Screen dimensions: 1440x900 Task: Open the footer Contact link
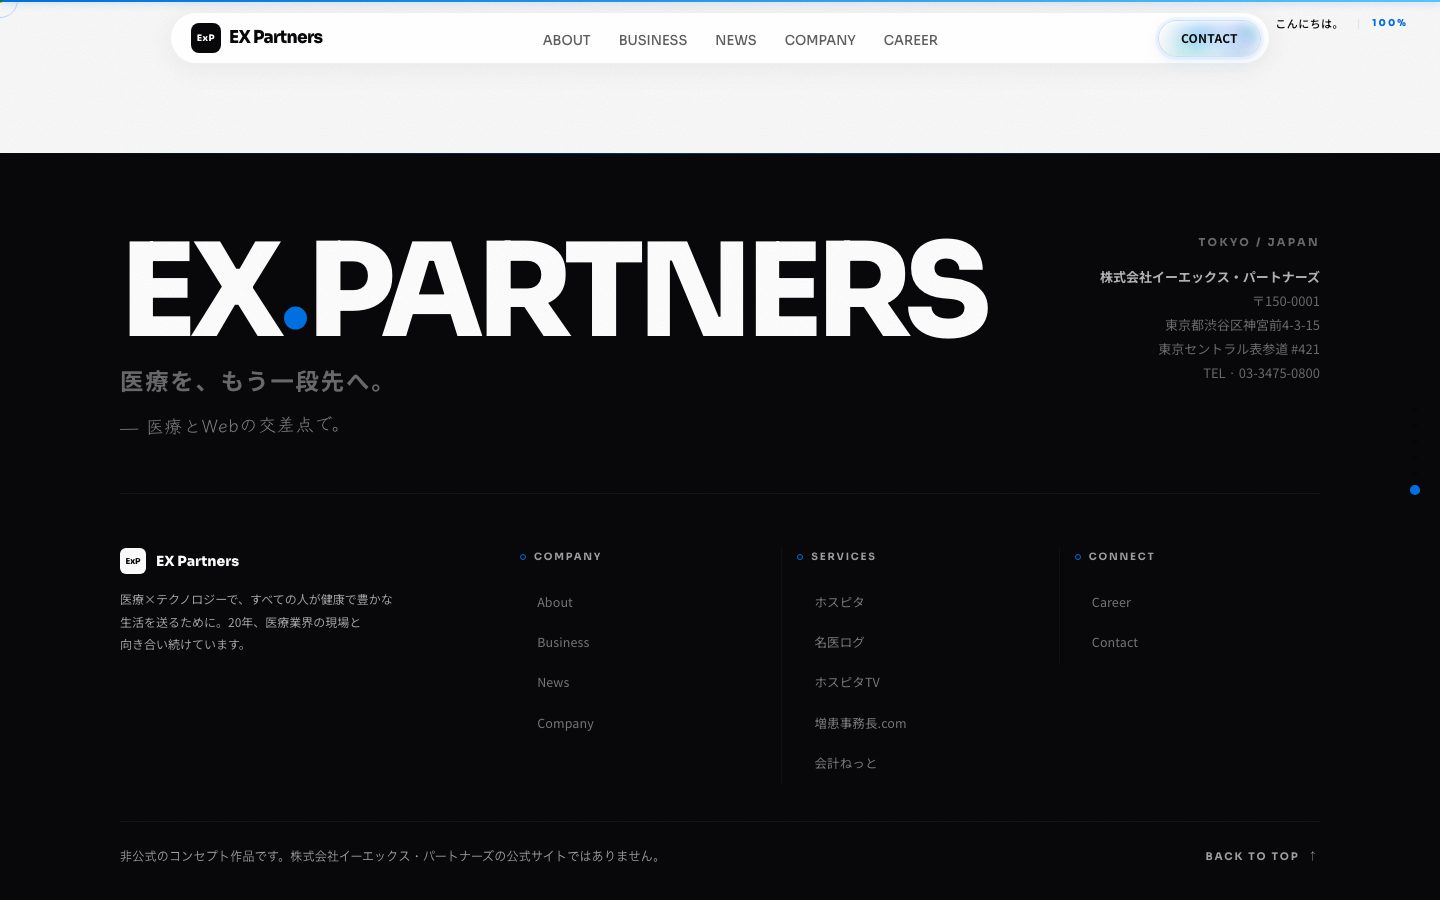(1115, 642)
